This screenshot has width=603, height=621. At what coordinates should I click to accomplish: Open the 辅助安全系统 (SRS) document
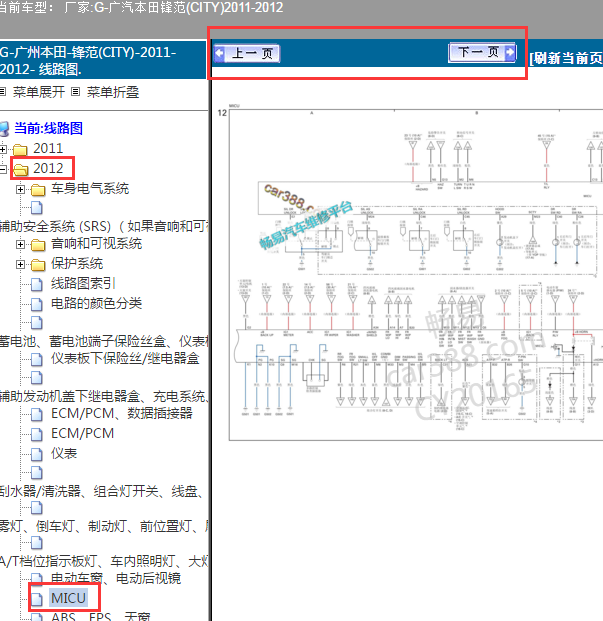(x=104, y=226)
